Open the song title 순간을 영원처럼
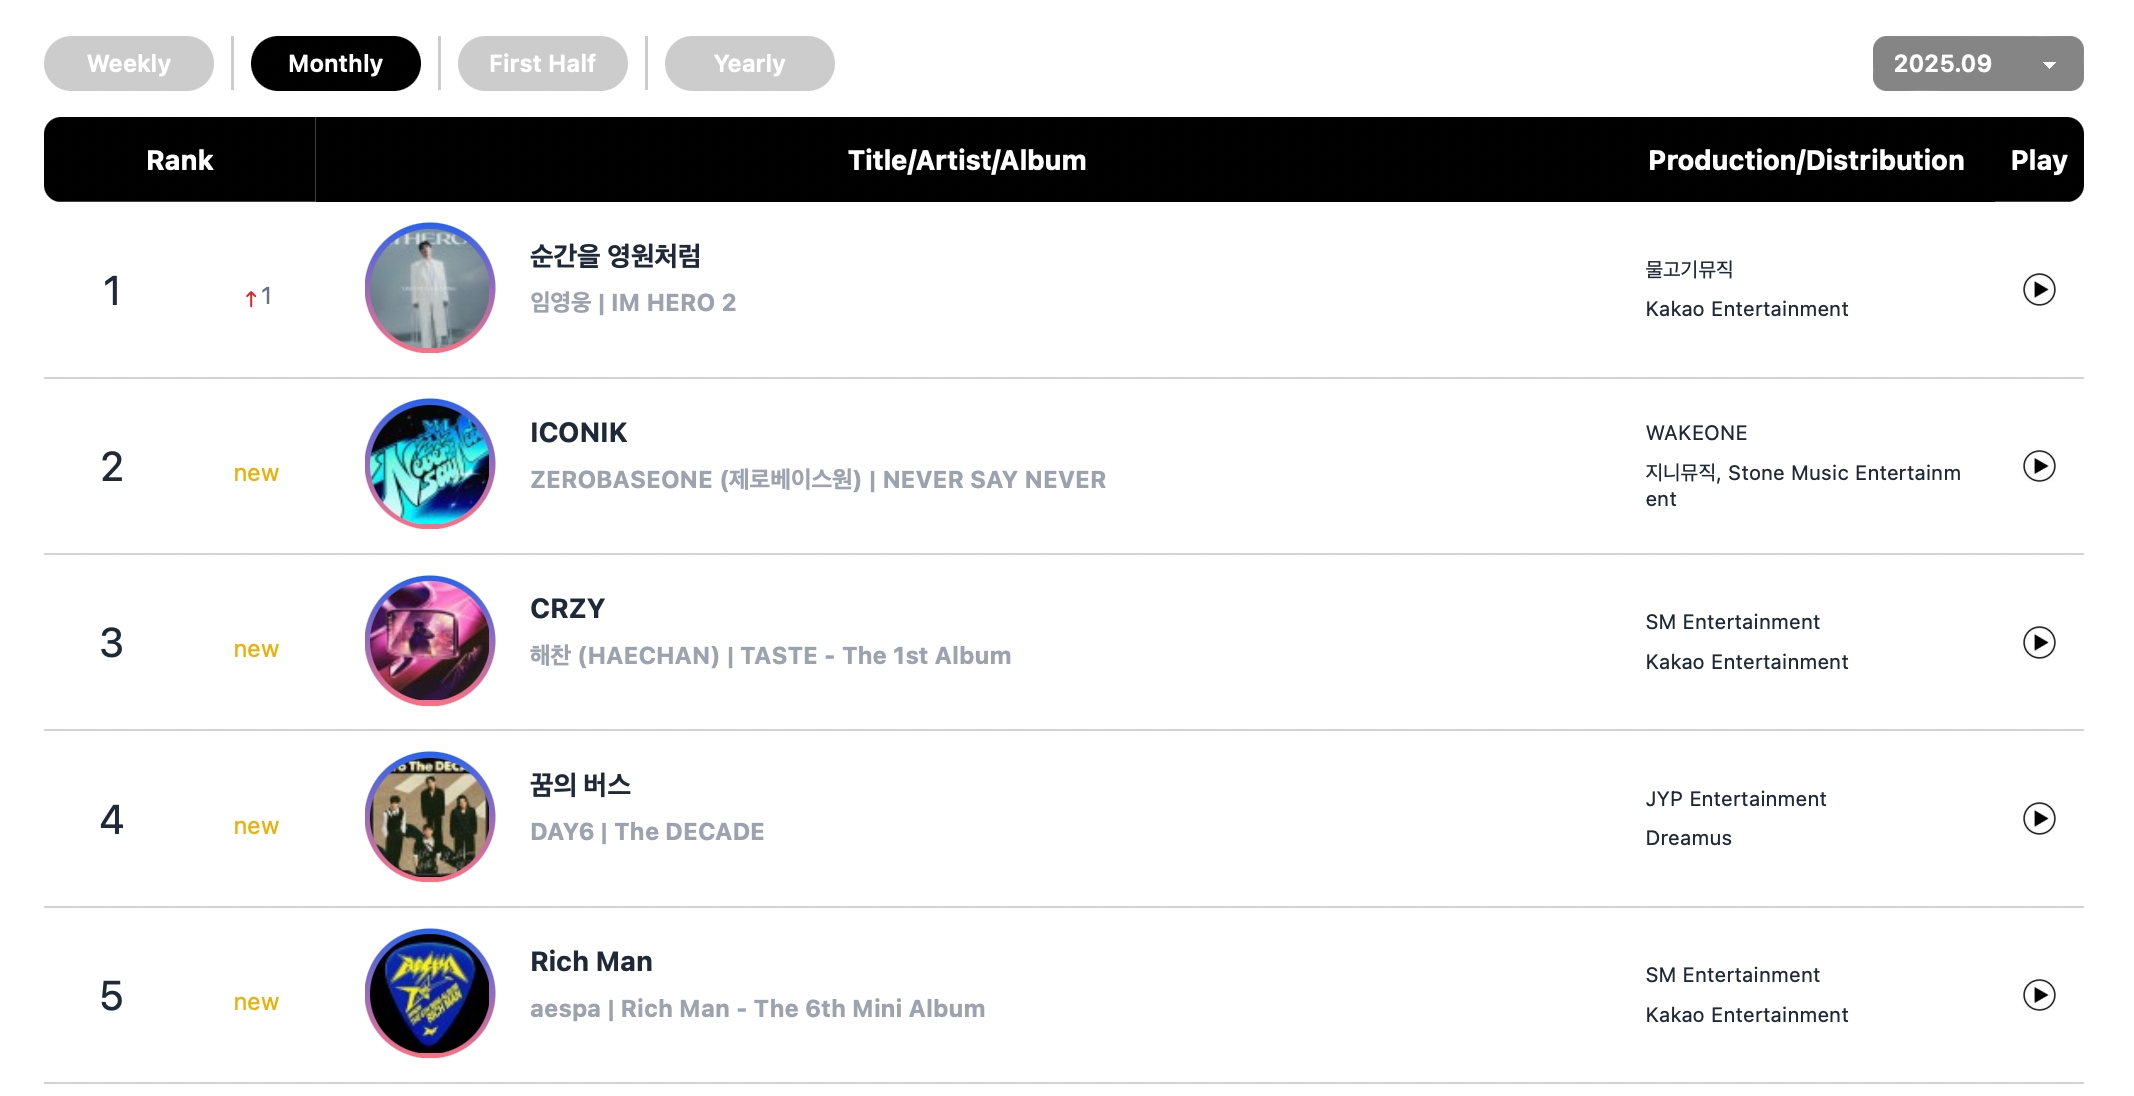2134x1096 pixels. coord(615,257)
